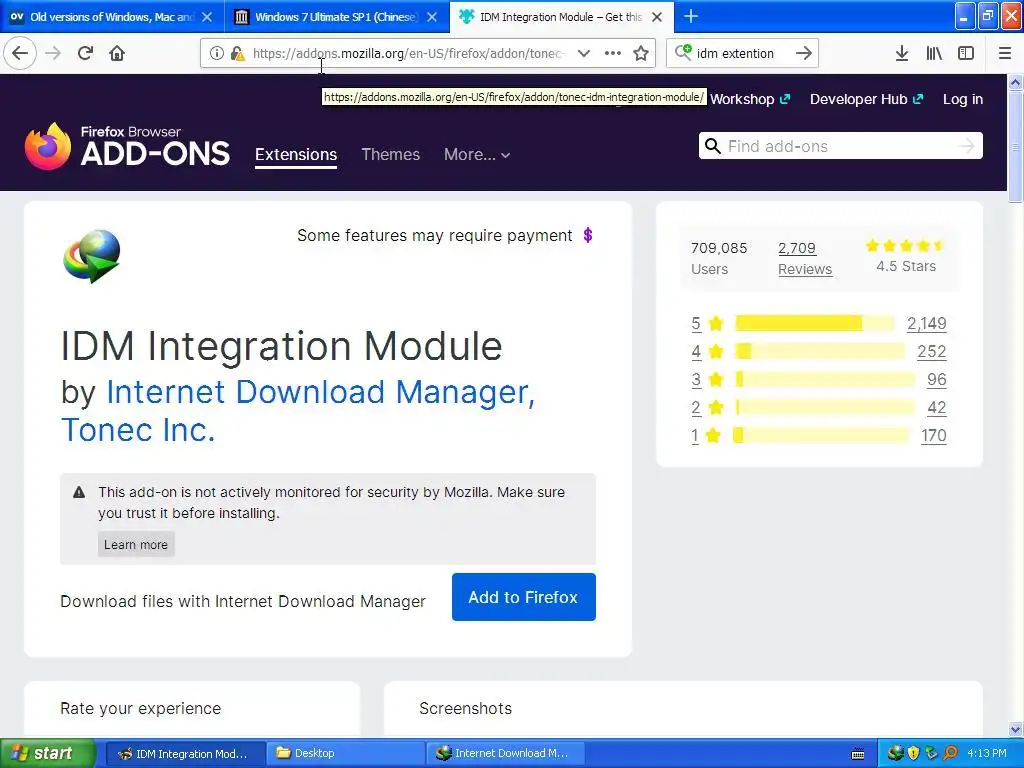
Task: Filter by 1 star reviews bar
Action: 821,436
